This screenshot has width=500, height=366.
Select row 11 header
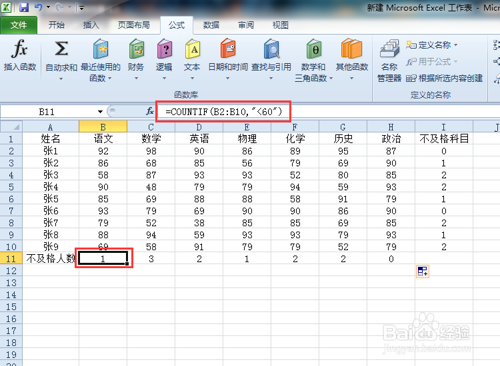[11, 259]
